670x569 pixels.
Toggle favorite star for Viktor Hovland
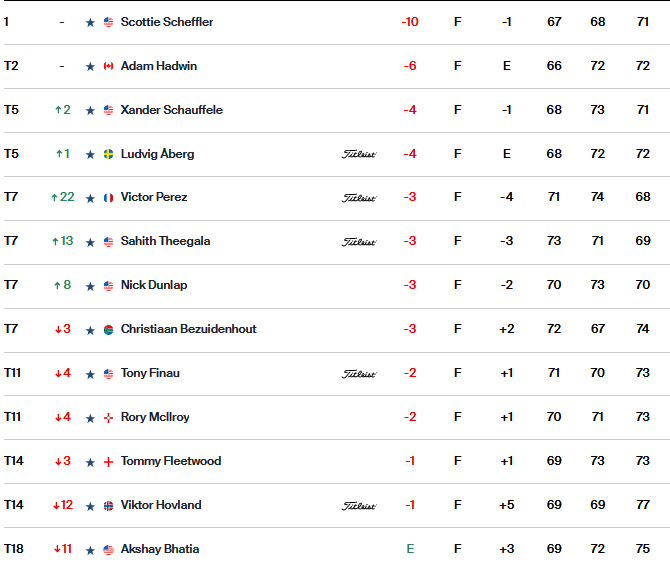[x=90, y=506]
